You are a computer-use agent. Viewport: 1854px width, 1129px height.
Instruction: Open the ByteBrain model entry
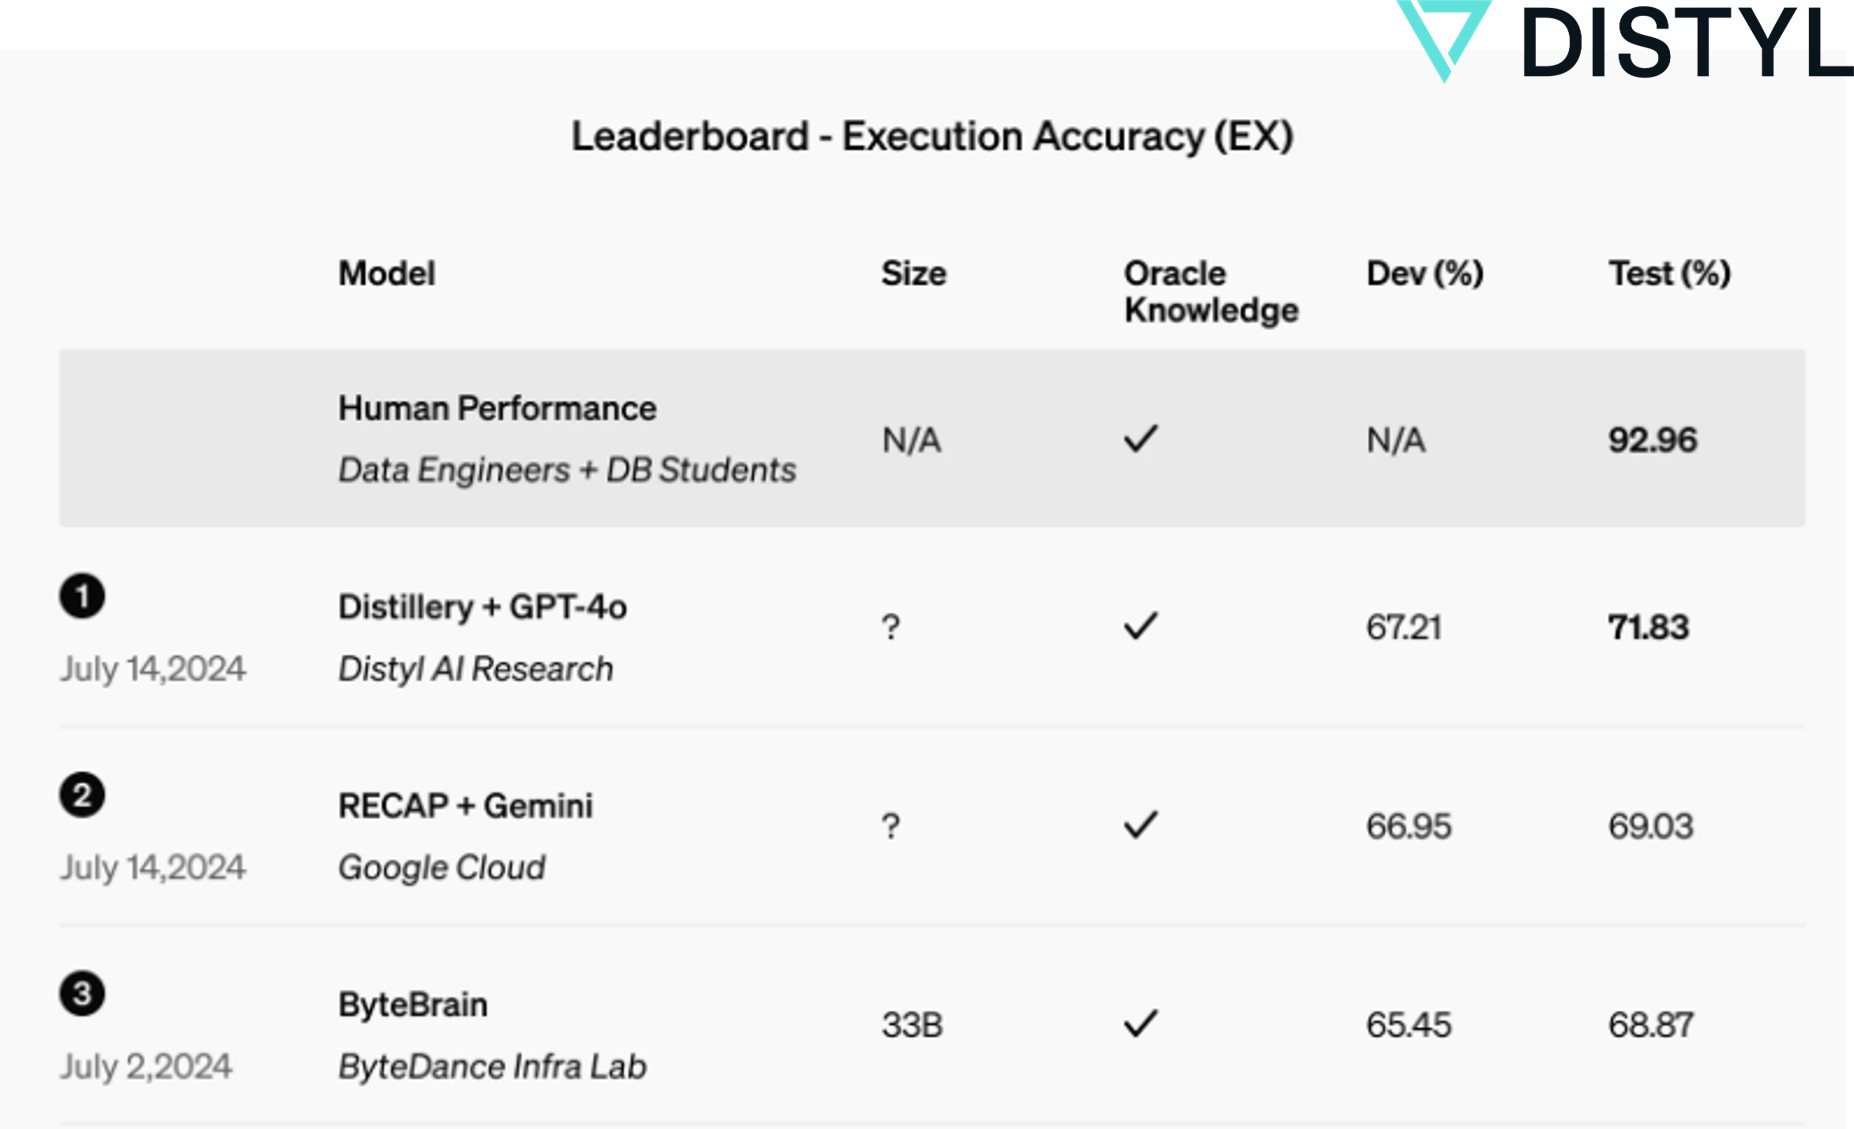tap(413, 1005)
